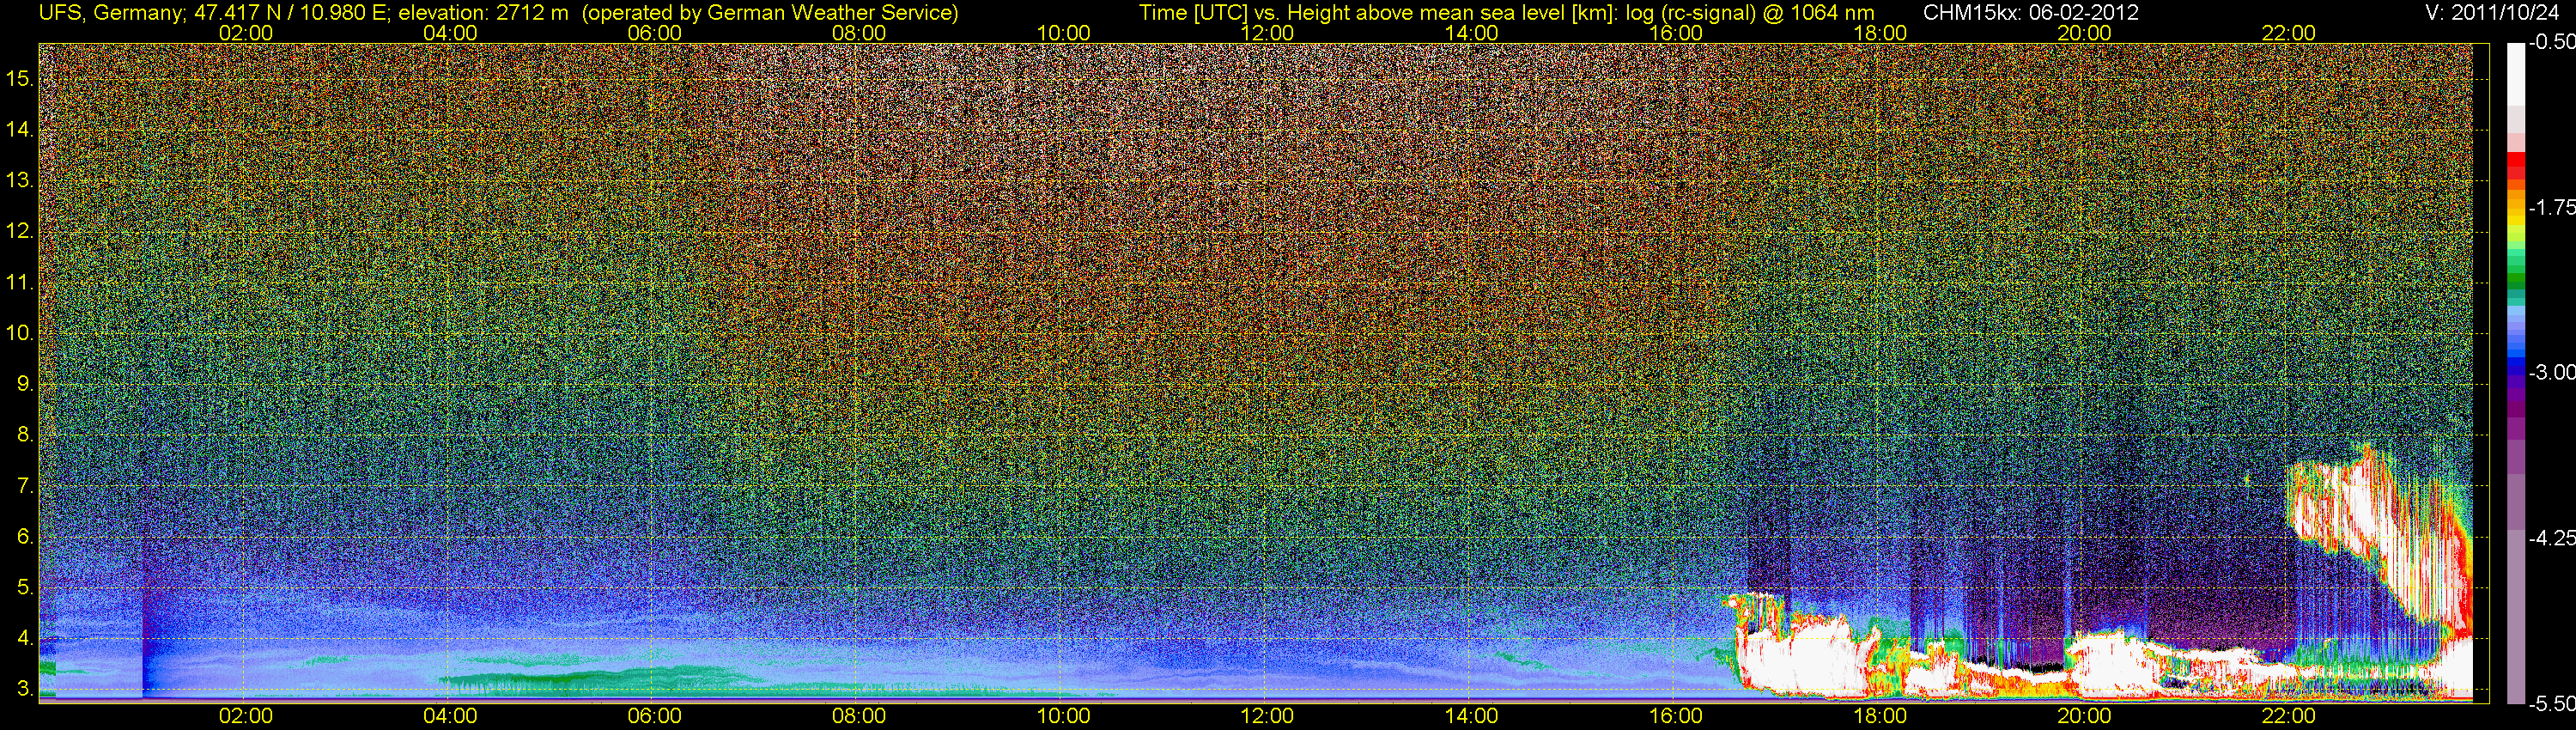Click the height axis label "6."

point(25,537)
